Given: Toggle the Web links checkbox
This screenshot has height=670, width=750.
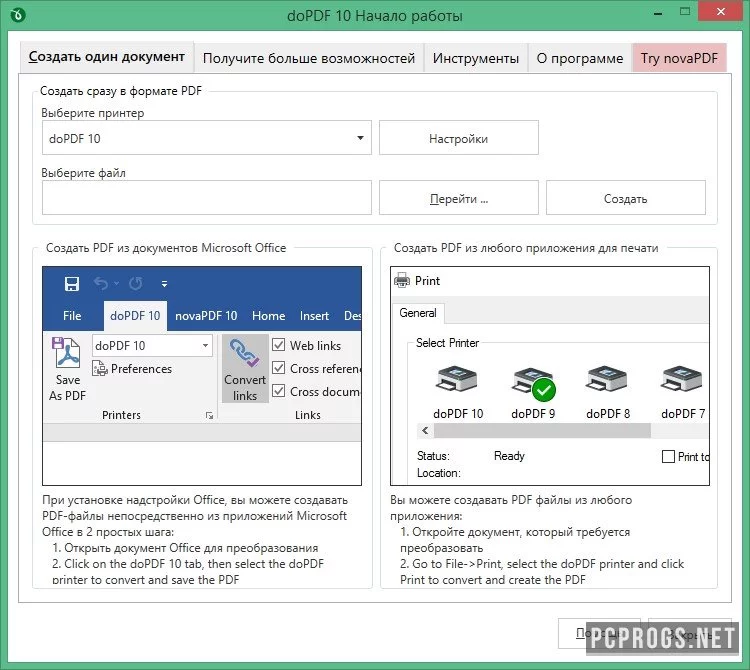Looking at the screenshot, I should (278, 345).
